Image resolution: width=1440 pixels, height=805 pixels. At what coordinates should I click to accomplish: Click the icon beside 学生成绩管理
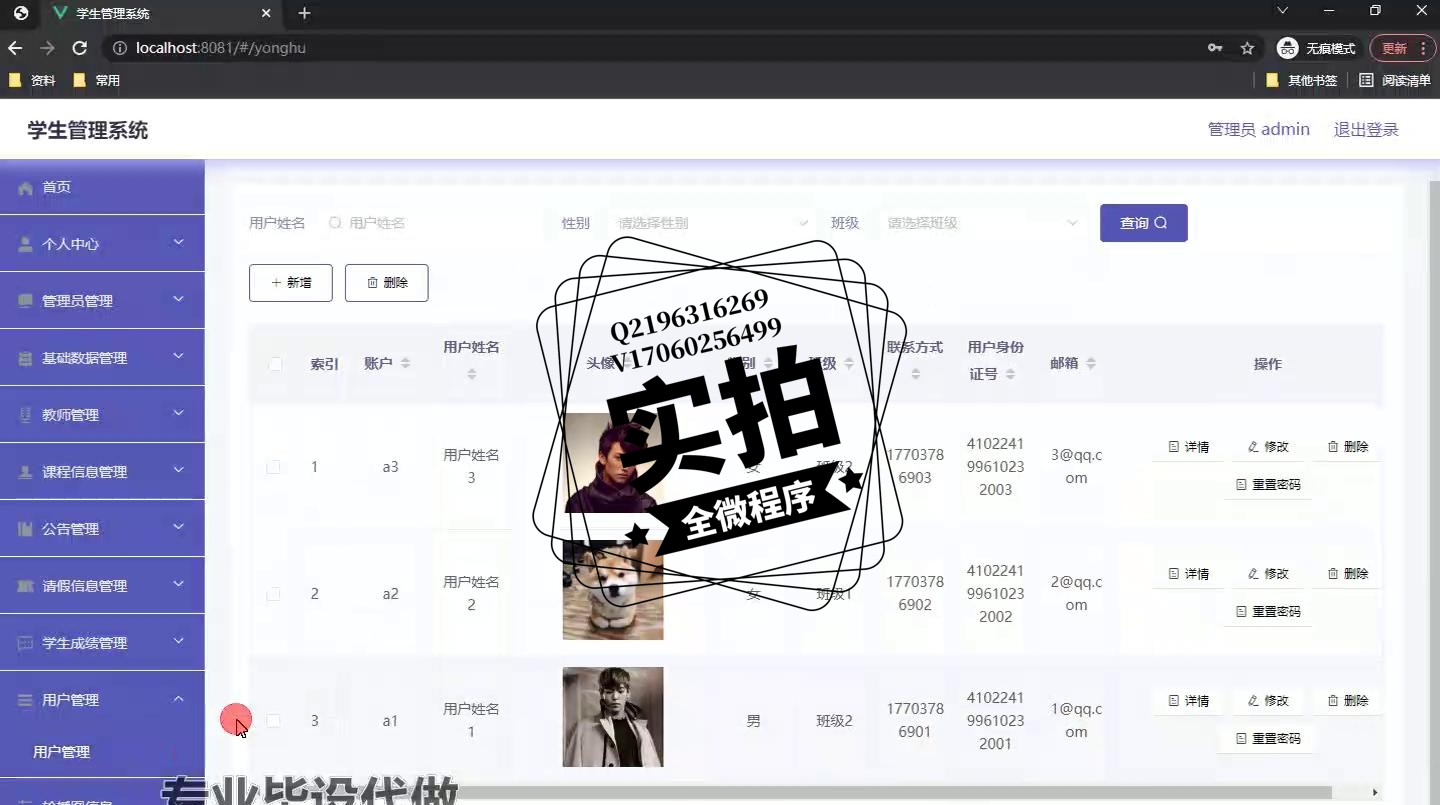[26, 643]
